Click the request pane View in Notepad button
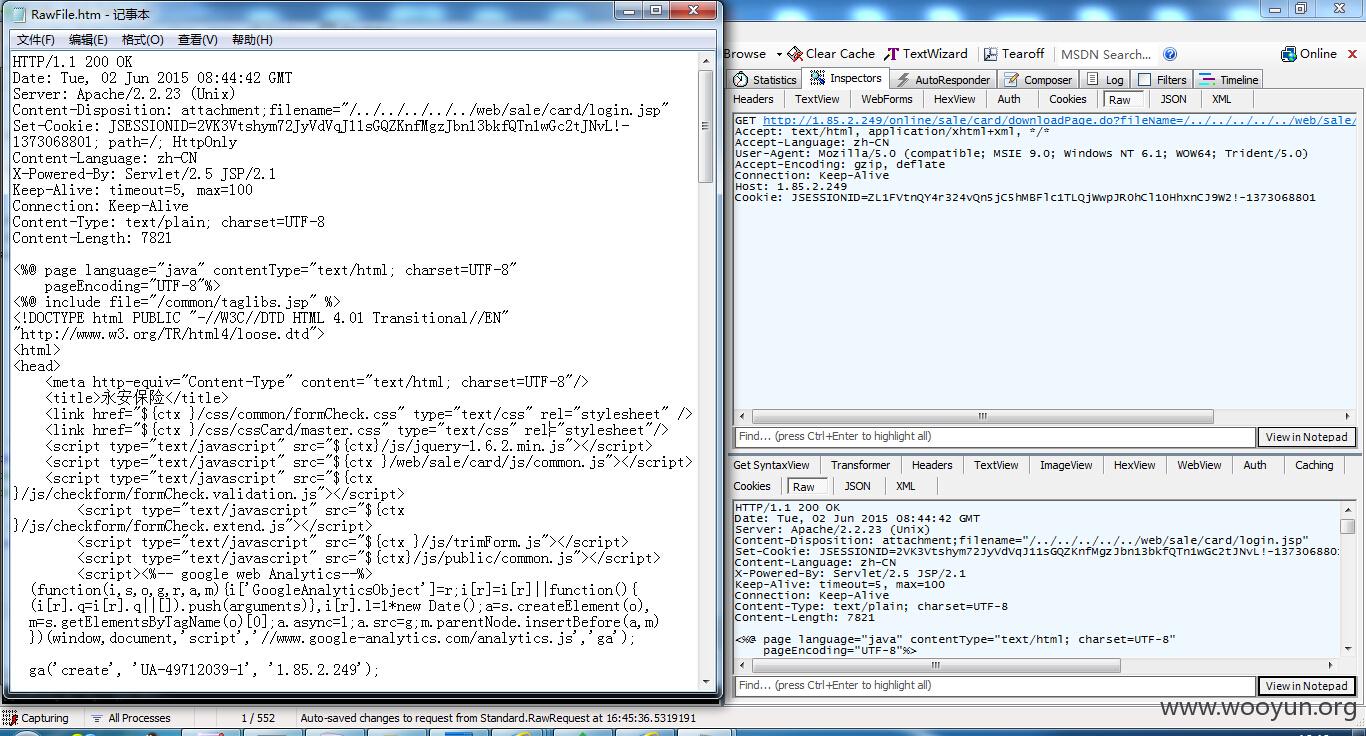The height and width of the screenshot is (736, 1366). (1307, 437)
